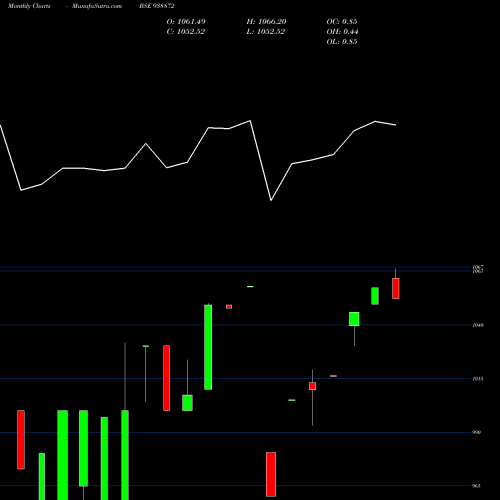The width and height of the screenshot is (500, 500).
Task: Click the 'BSE 938872' symbol text
Action: (157, 6)
